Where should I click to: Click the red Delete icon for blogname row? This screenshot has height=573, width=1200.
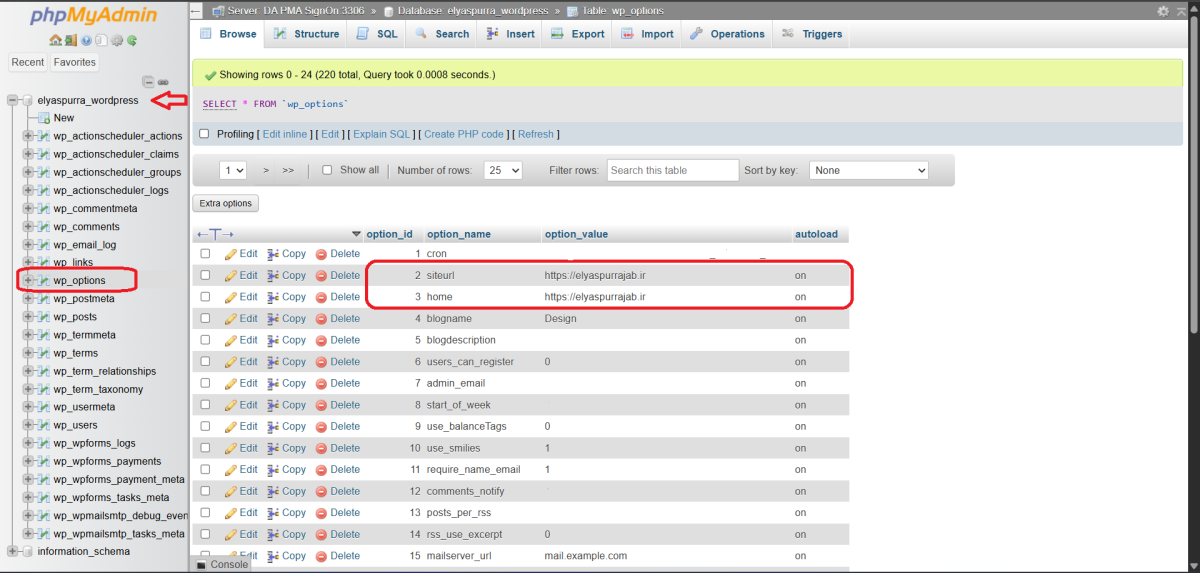(321, 319)
